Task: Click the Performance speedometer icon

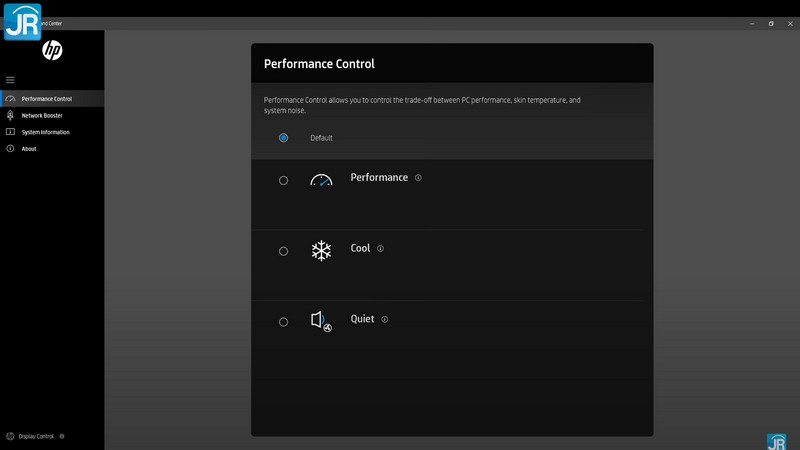Action: coord(321,180)
